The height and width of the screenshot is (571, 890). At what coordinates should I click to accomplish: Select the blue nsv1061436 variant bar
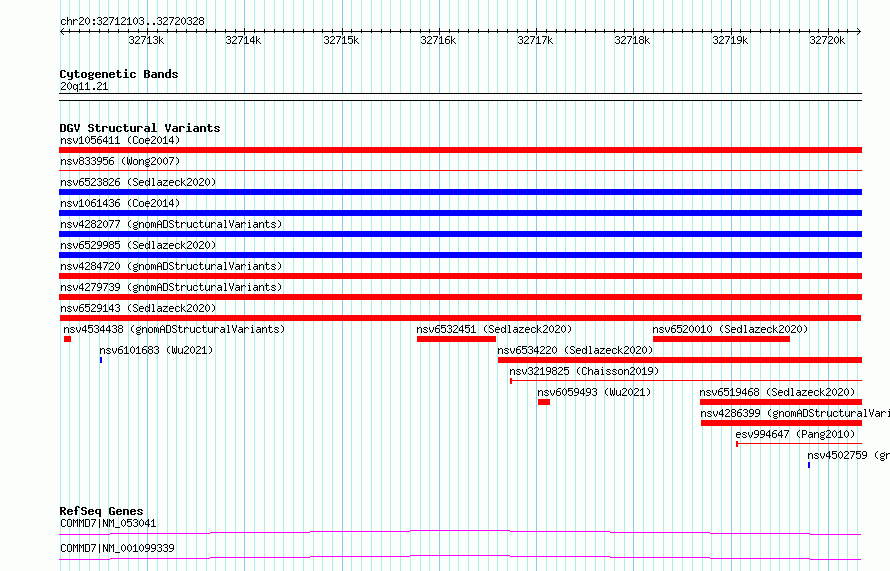[x=460, y=213]
